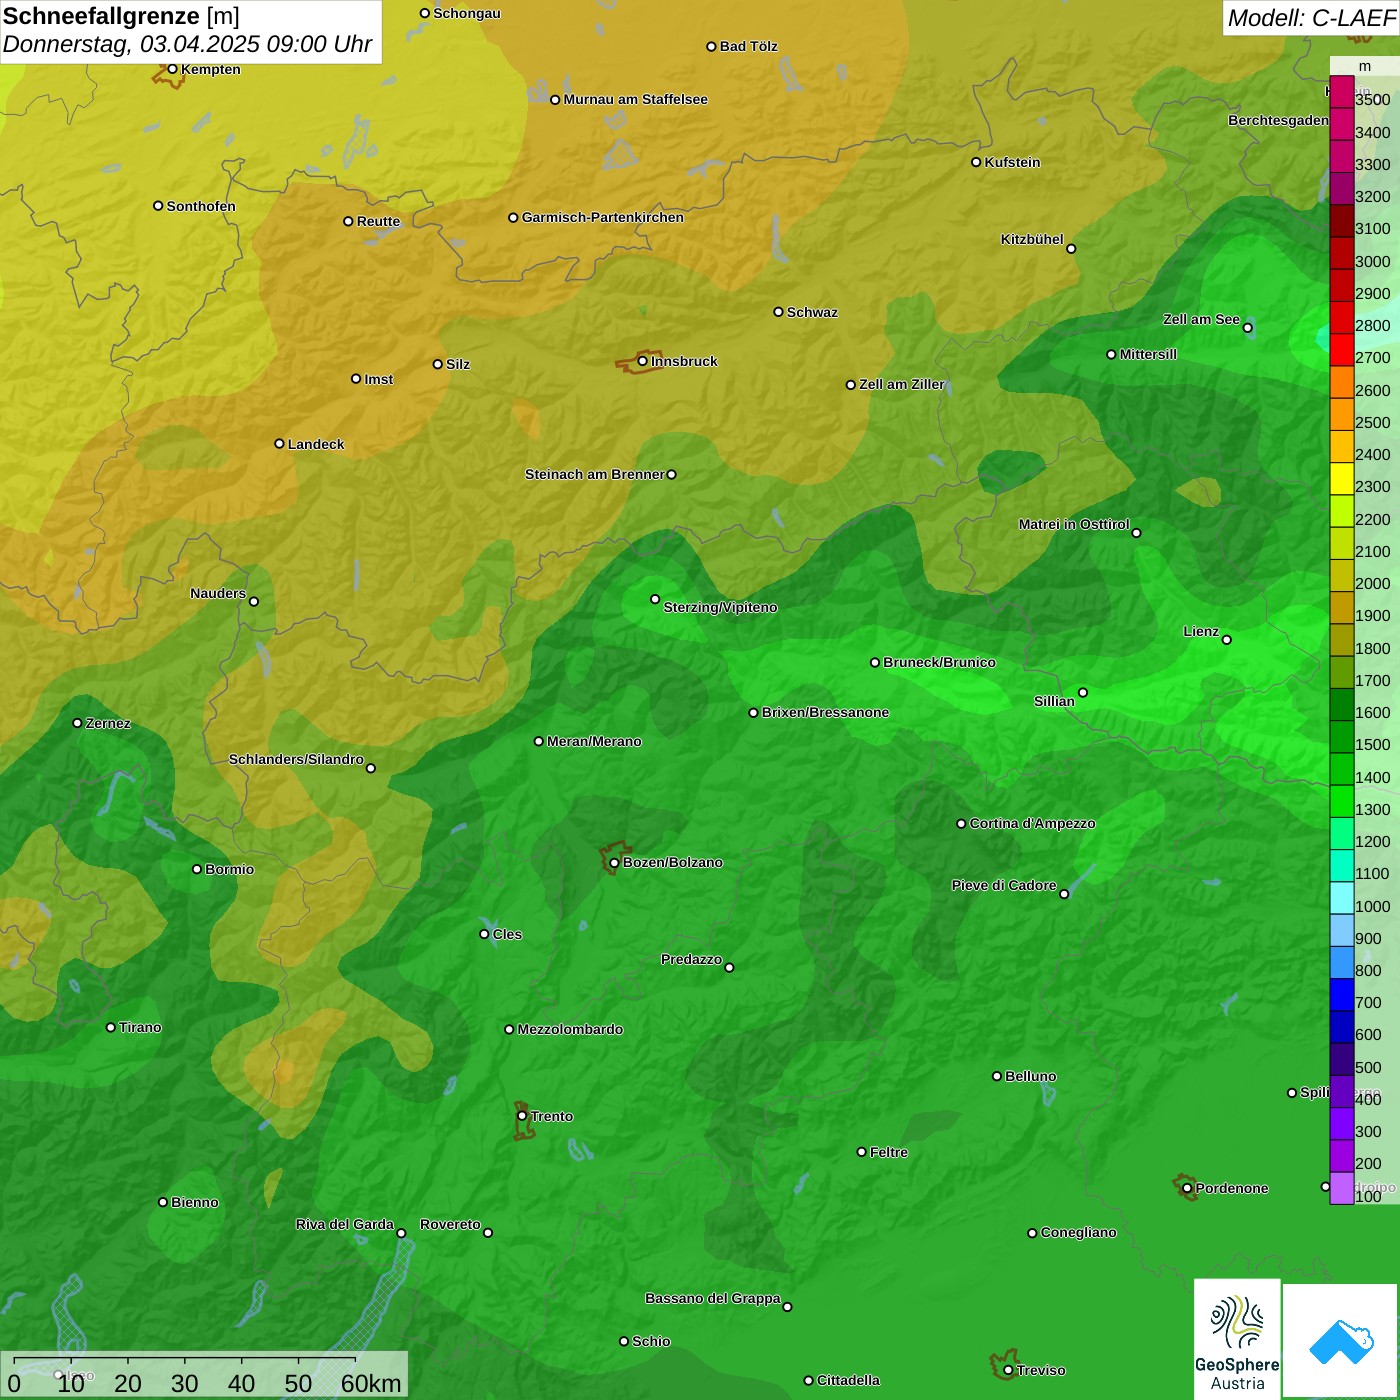Click the Sonthofen label

click(x=202, y=206)
